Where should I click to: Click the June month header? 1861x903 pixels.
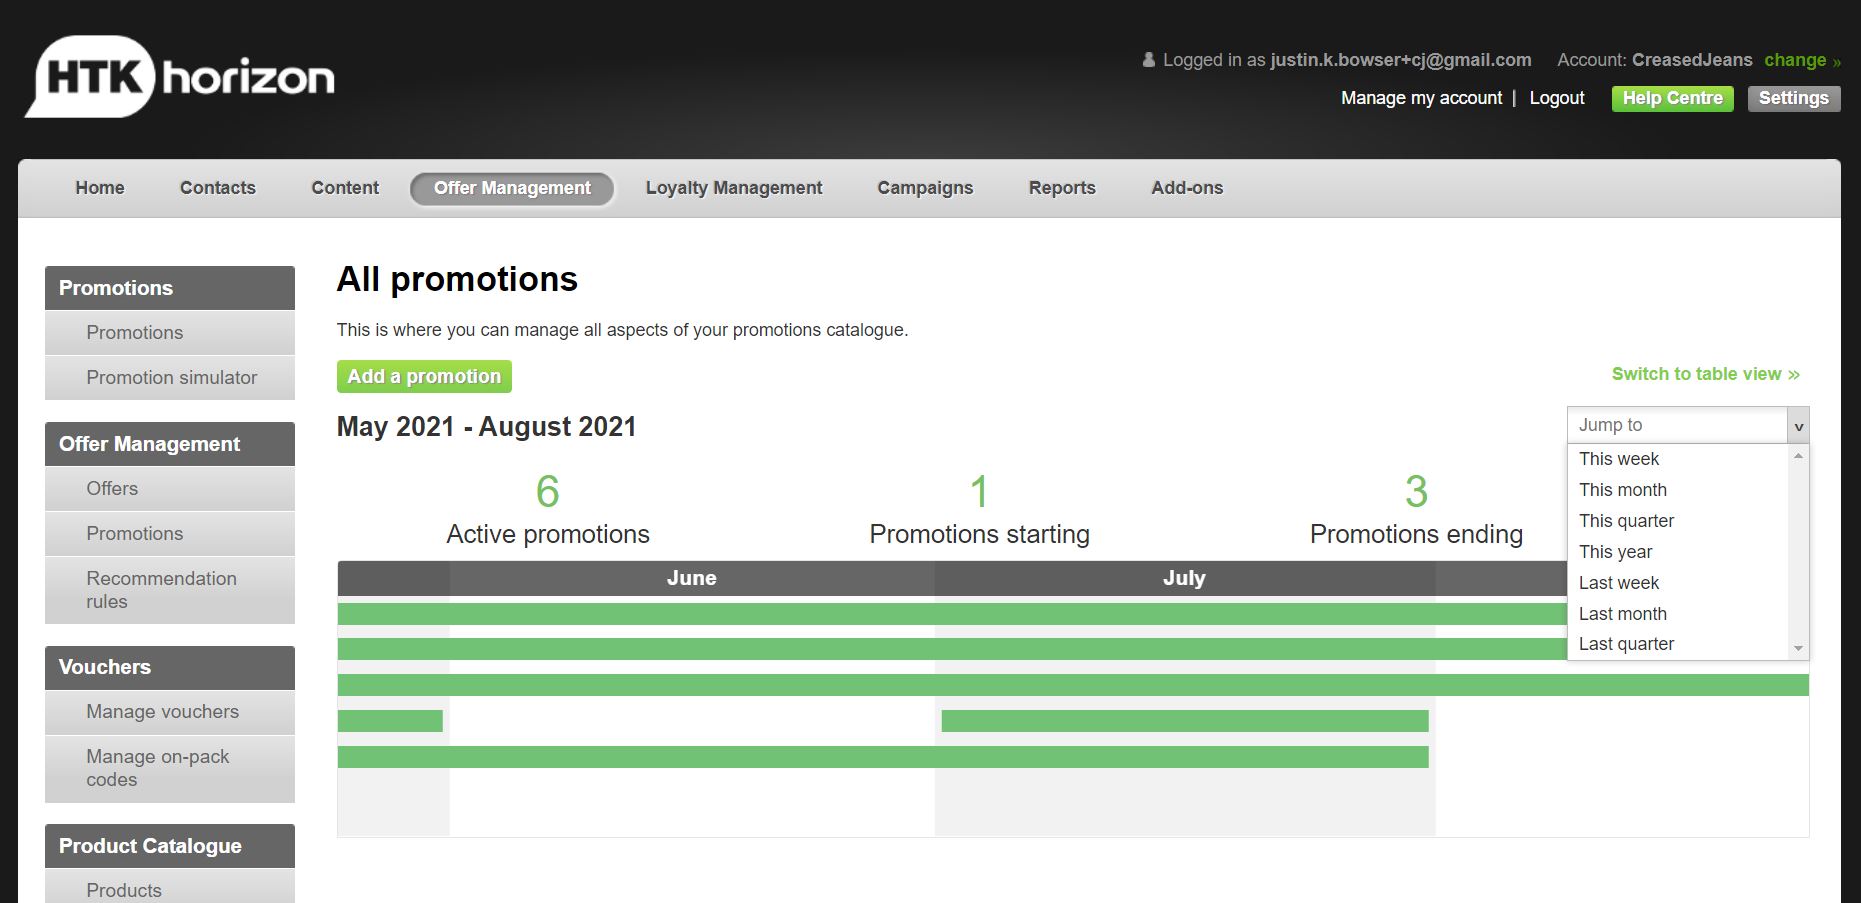[692, 578]
